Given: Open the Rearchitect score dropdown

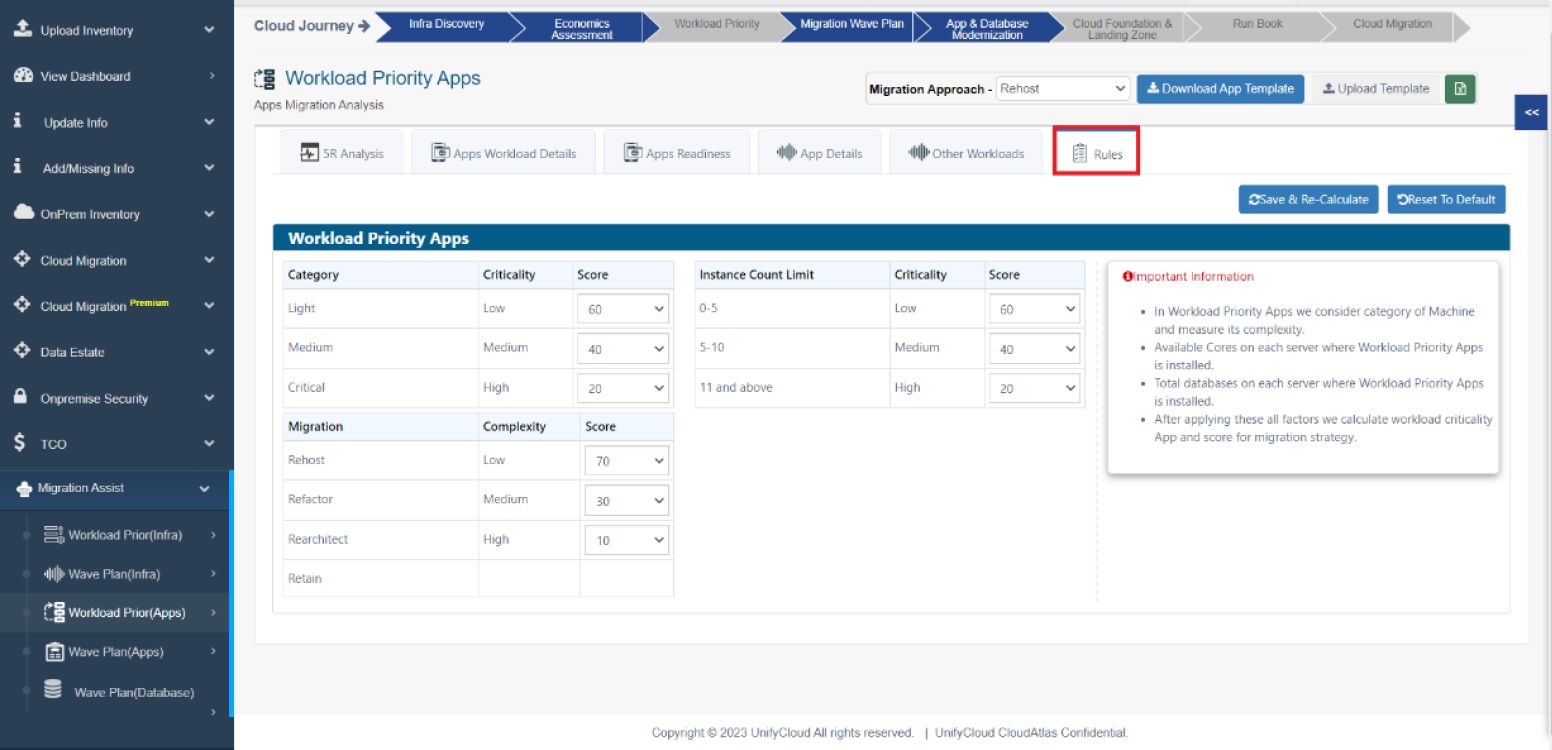Looking at the screenshot, I should click(627, 540).
